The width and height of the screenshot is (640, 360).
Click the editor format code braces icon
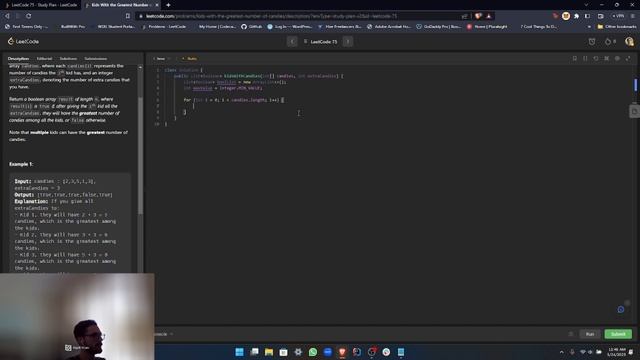click(585, 59)
